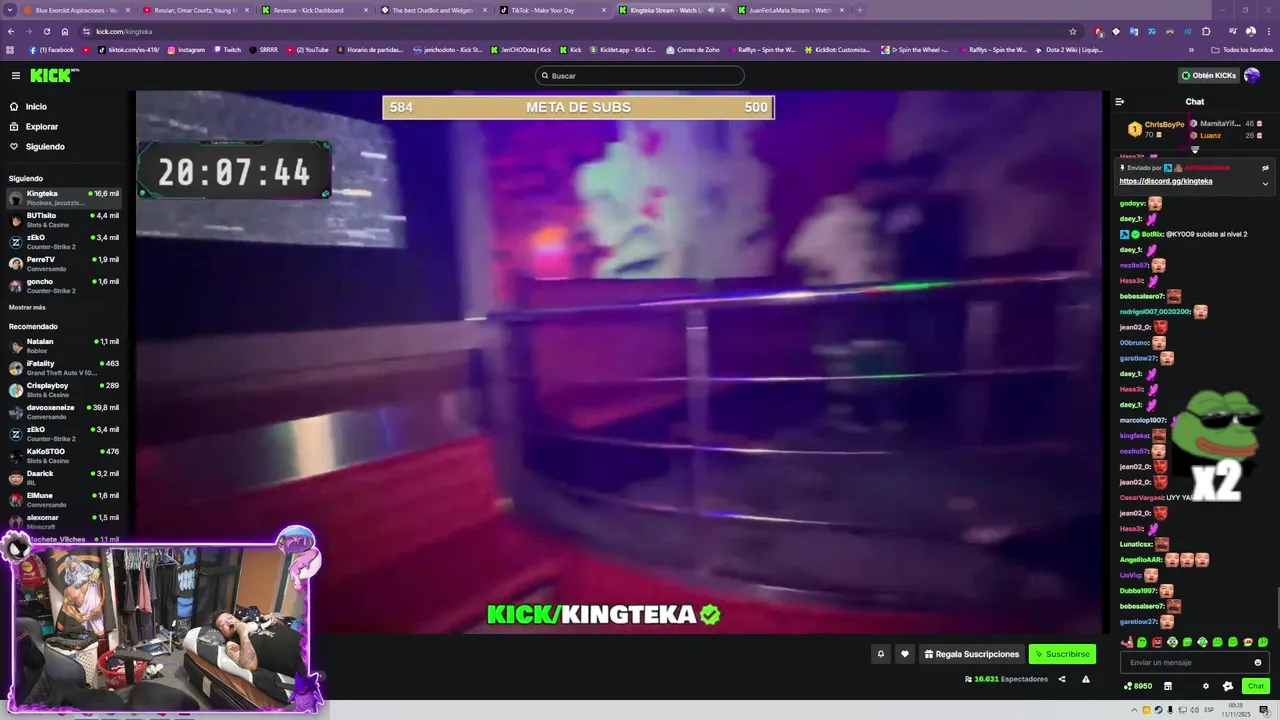The width and height of the screenshot is (1280, 720).
Task: Open the Twitch bookmark
Action: [x=227, y=49]
